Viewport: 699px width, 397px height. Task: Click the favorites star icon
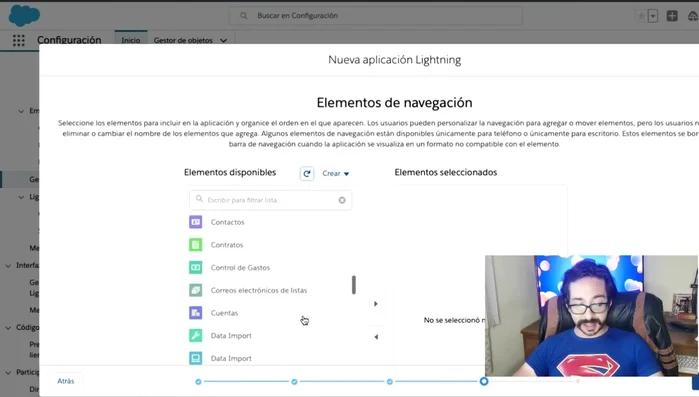tap(641, 16)
